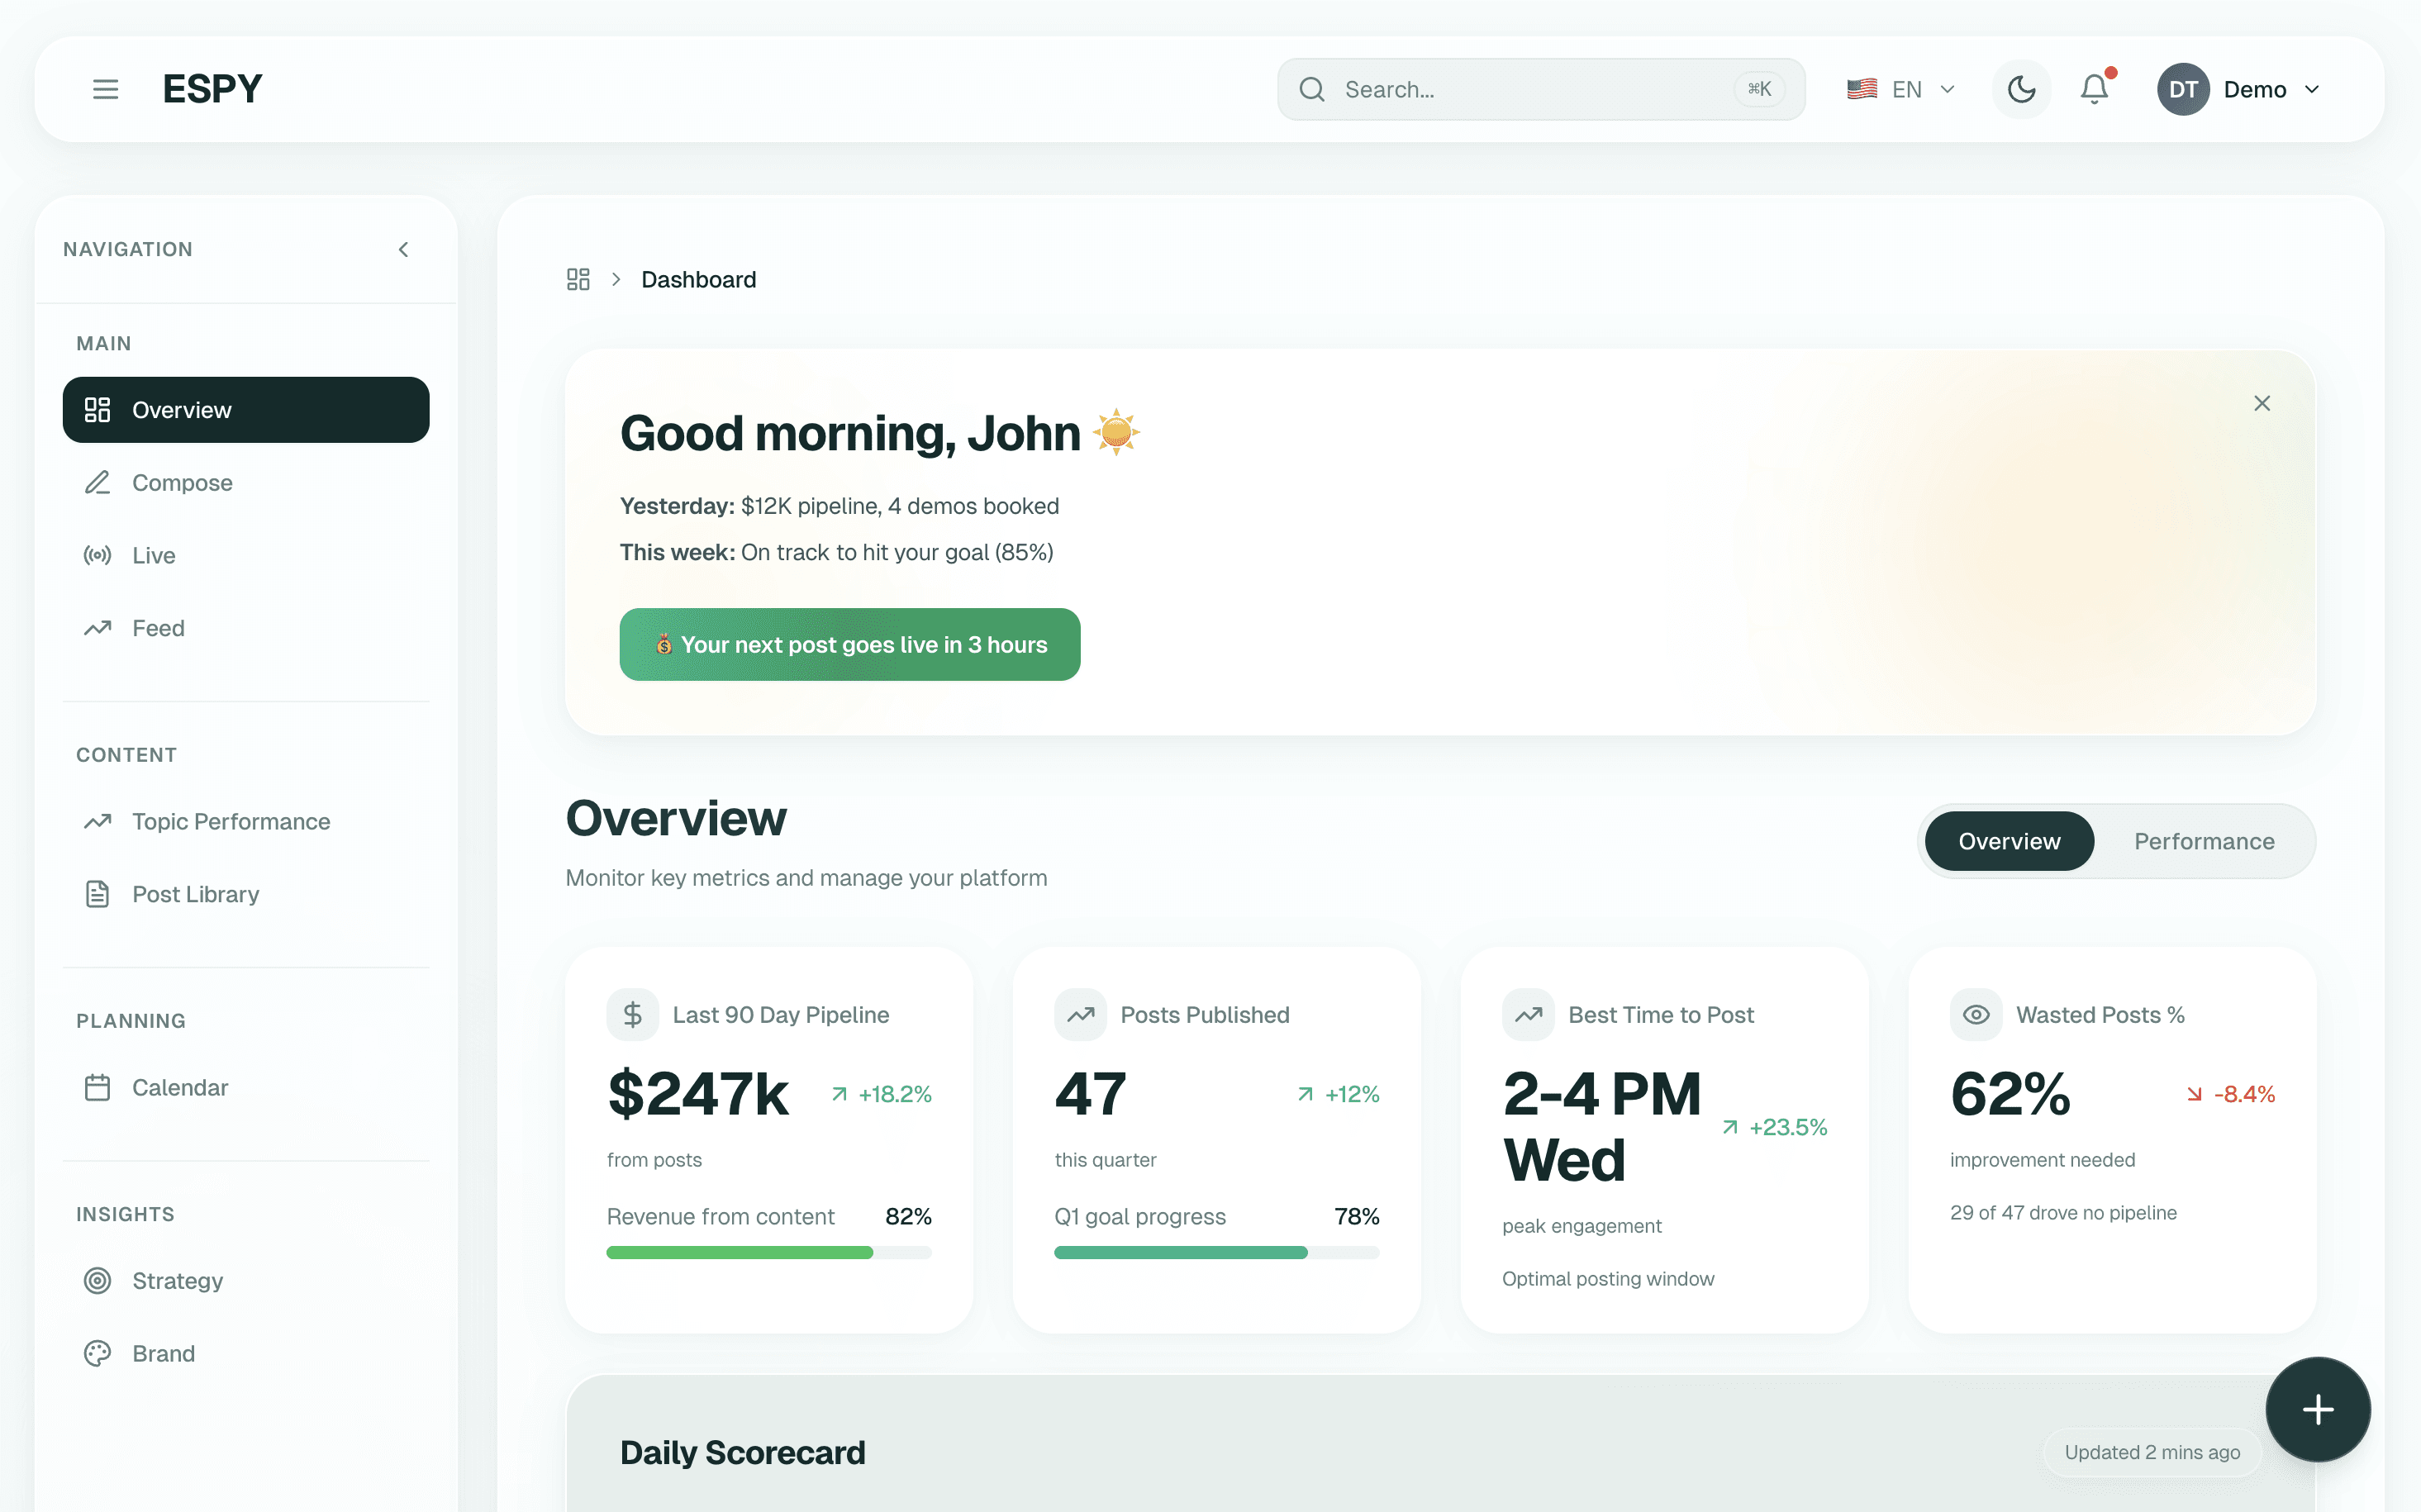
Task: Open Live from the sidebar
Action: [x=153, y=555]
